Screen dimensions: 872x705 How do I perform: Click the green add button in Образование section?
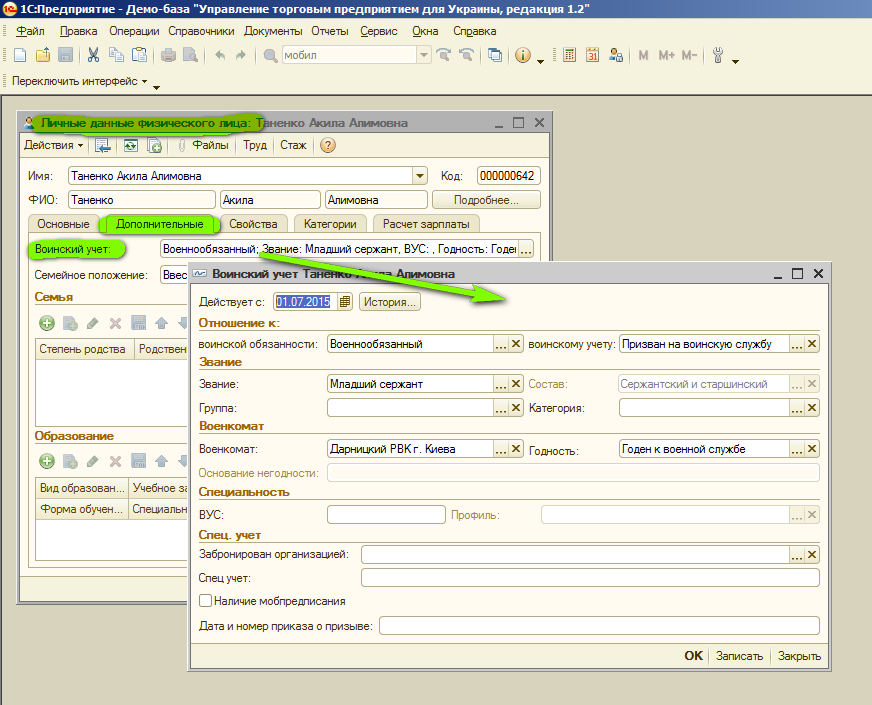coord(47,461)
